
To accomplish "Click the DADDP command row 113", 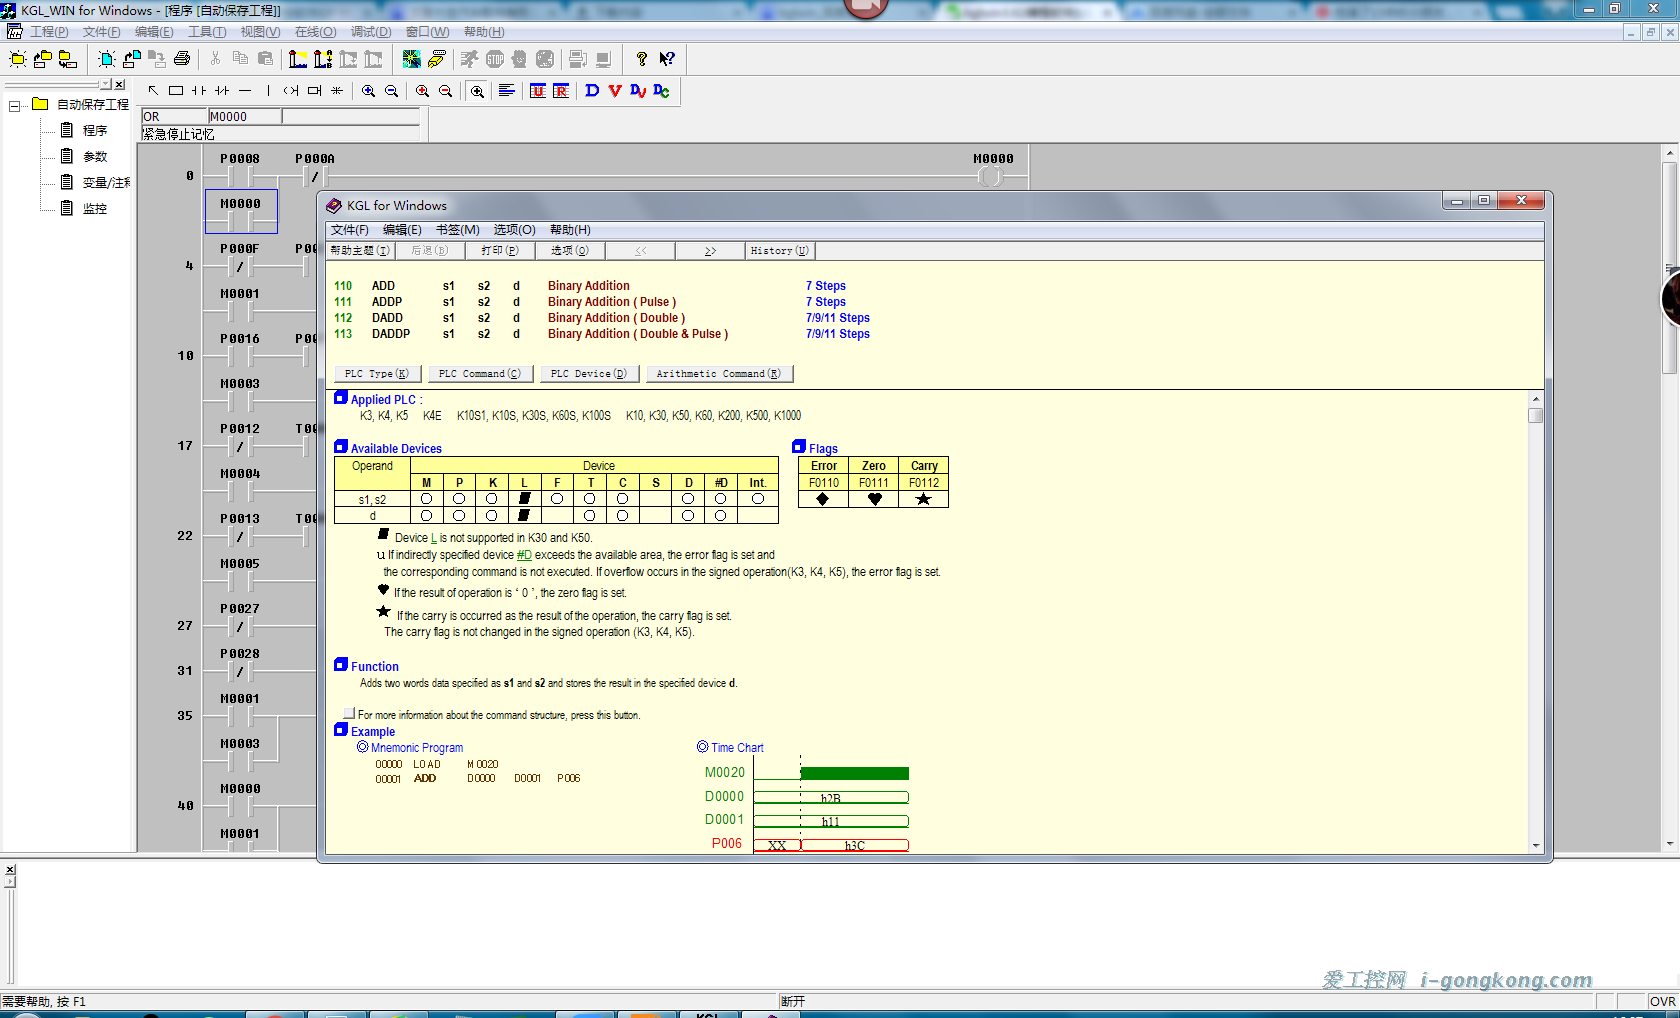I will [602, 334].
